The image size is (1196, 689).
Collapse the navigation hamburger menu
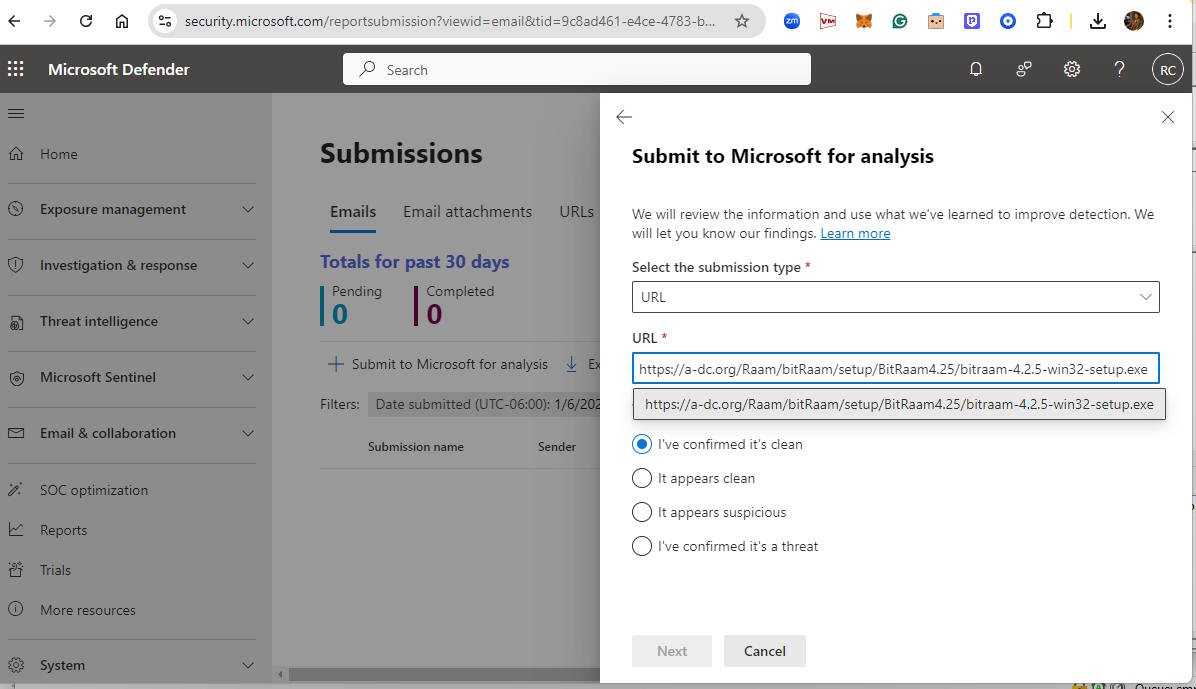click(x=16, y=114)
